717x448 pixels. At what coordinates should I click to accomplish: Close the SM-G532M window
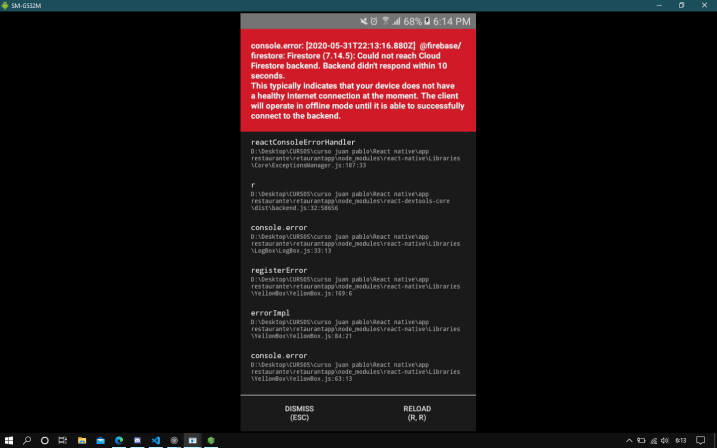pos(704,5)
